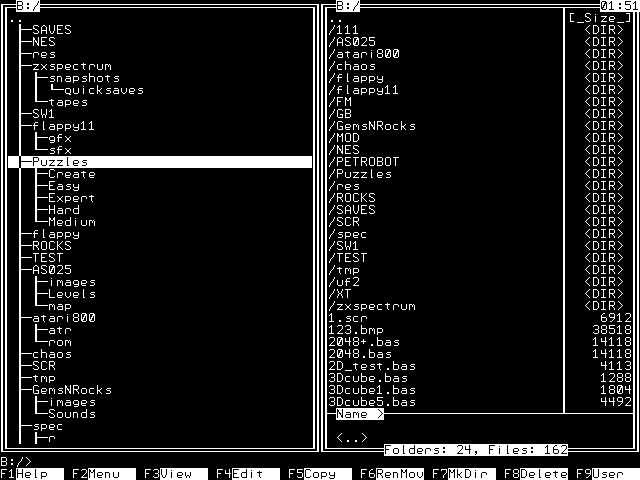Create folder with F7 MkDir
The width and height of the screenshot is (640, 480).
tap(460, 474)
